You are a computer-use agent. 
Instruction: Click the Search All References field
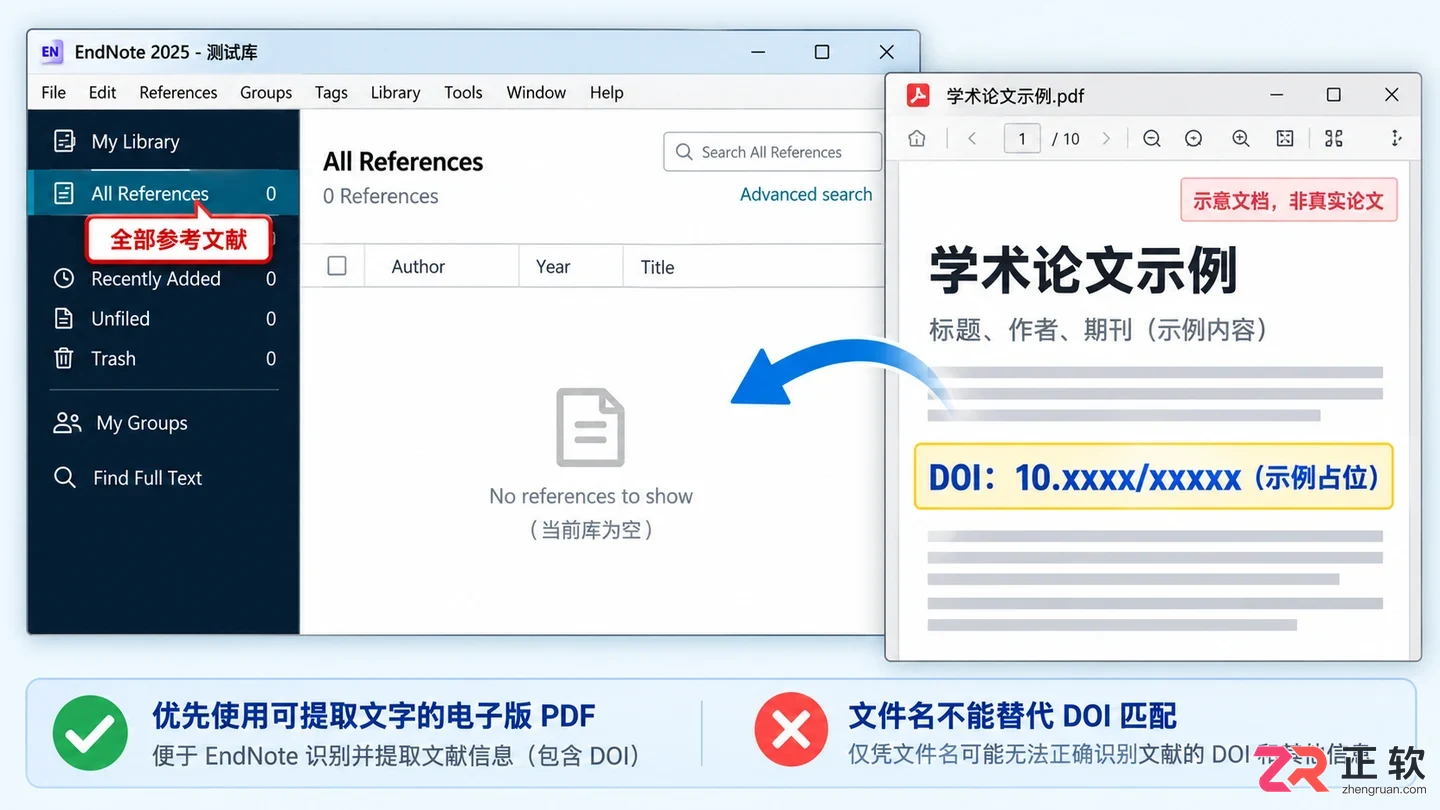coord(772,152)
